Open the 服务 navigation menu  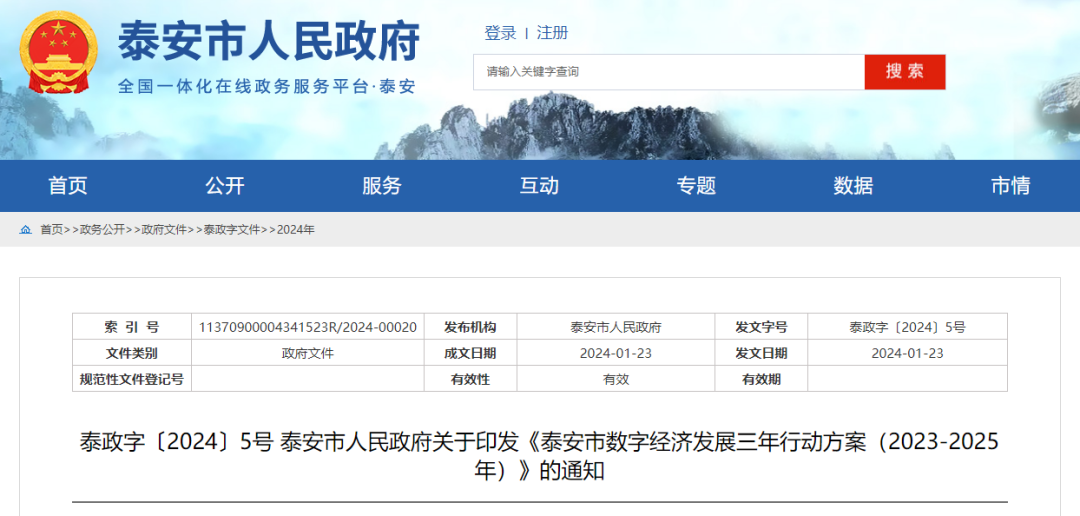pos(382,185)
